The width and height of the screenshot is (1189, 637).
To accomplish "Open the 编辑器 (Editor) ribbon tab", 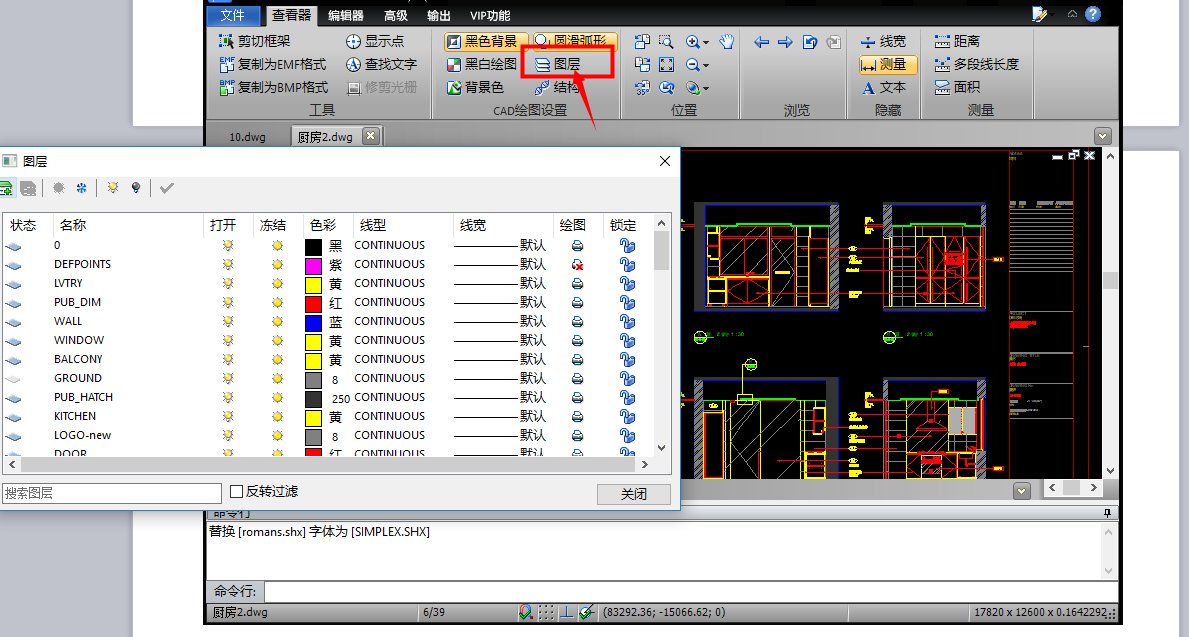I will click(x=346, y=15).
